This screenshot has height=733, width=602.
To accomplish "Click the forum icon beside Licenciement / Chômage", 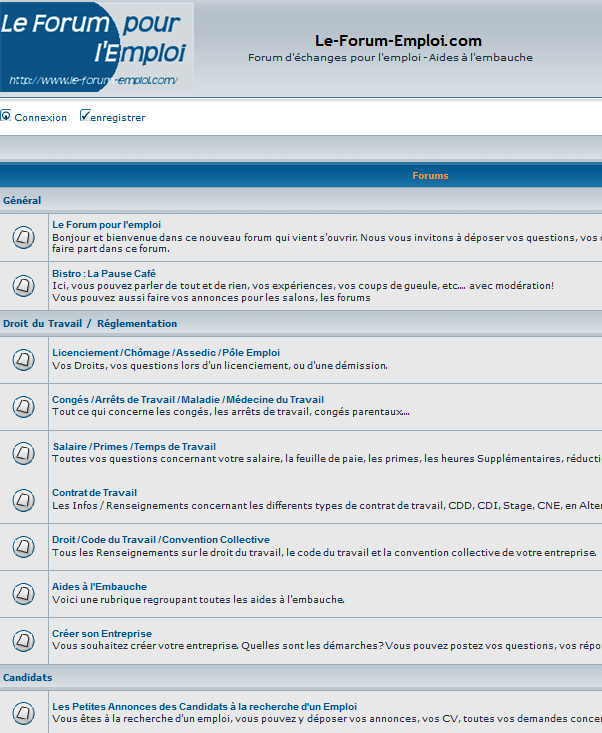I will pyautogui.click(x=23, y=359).
